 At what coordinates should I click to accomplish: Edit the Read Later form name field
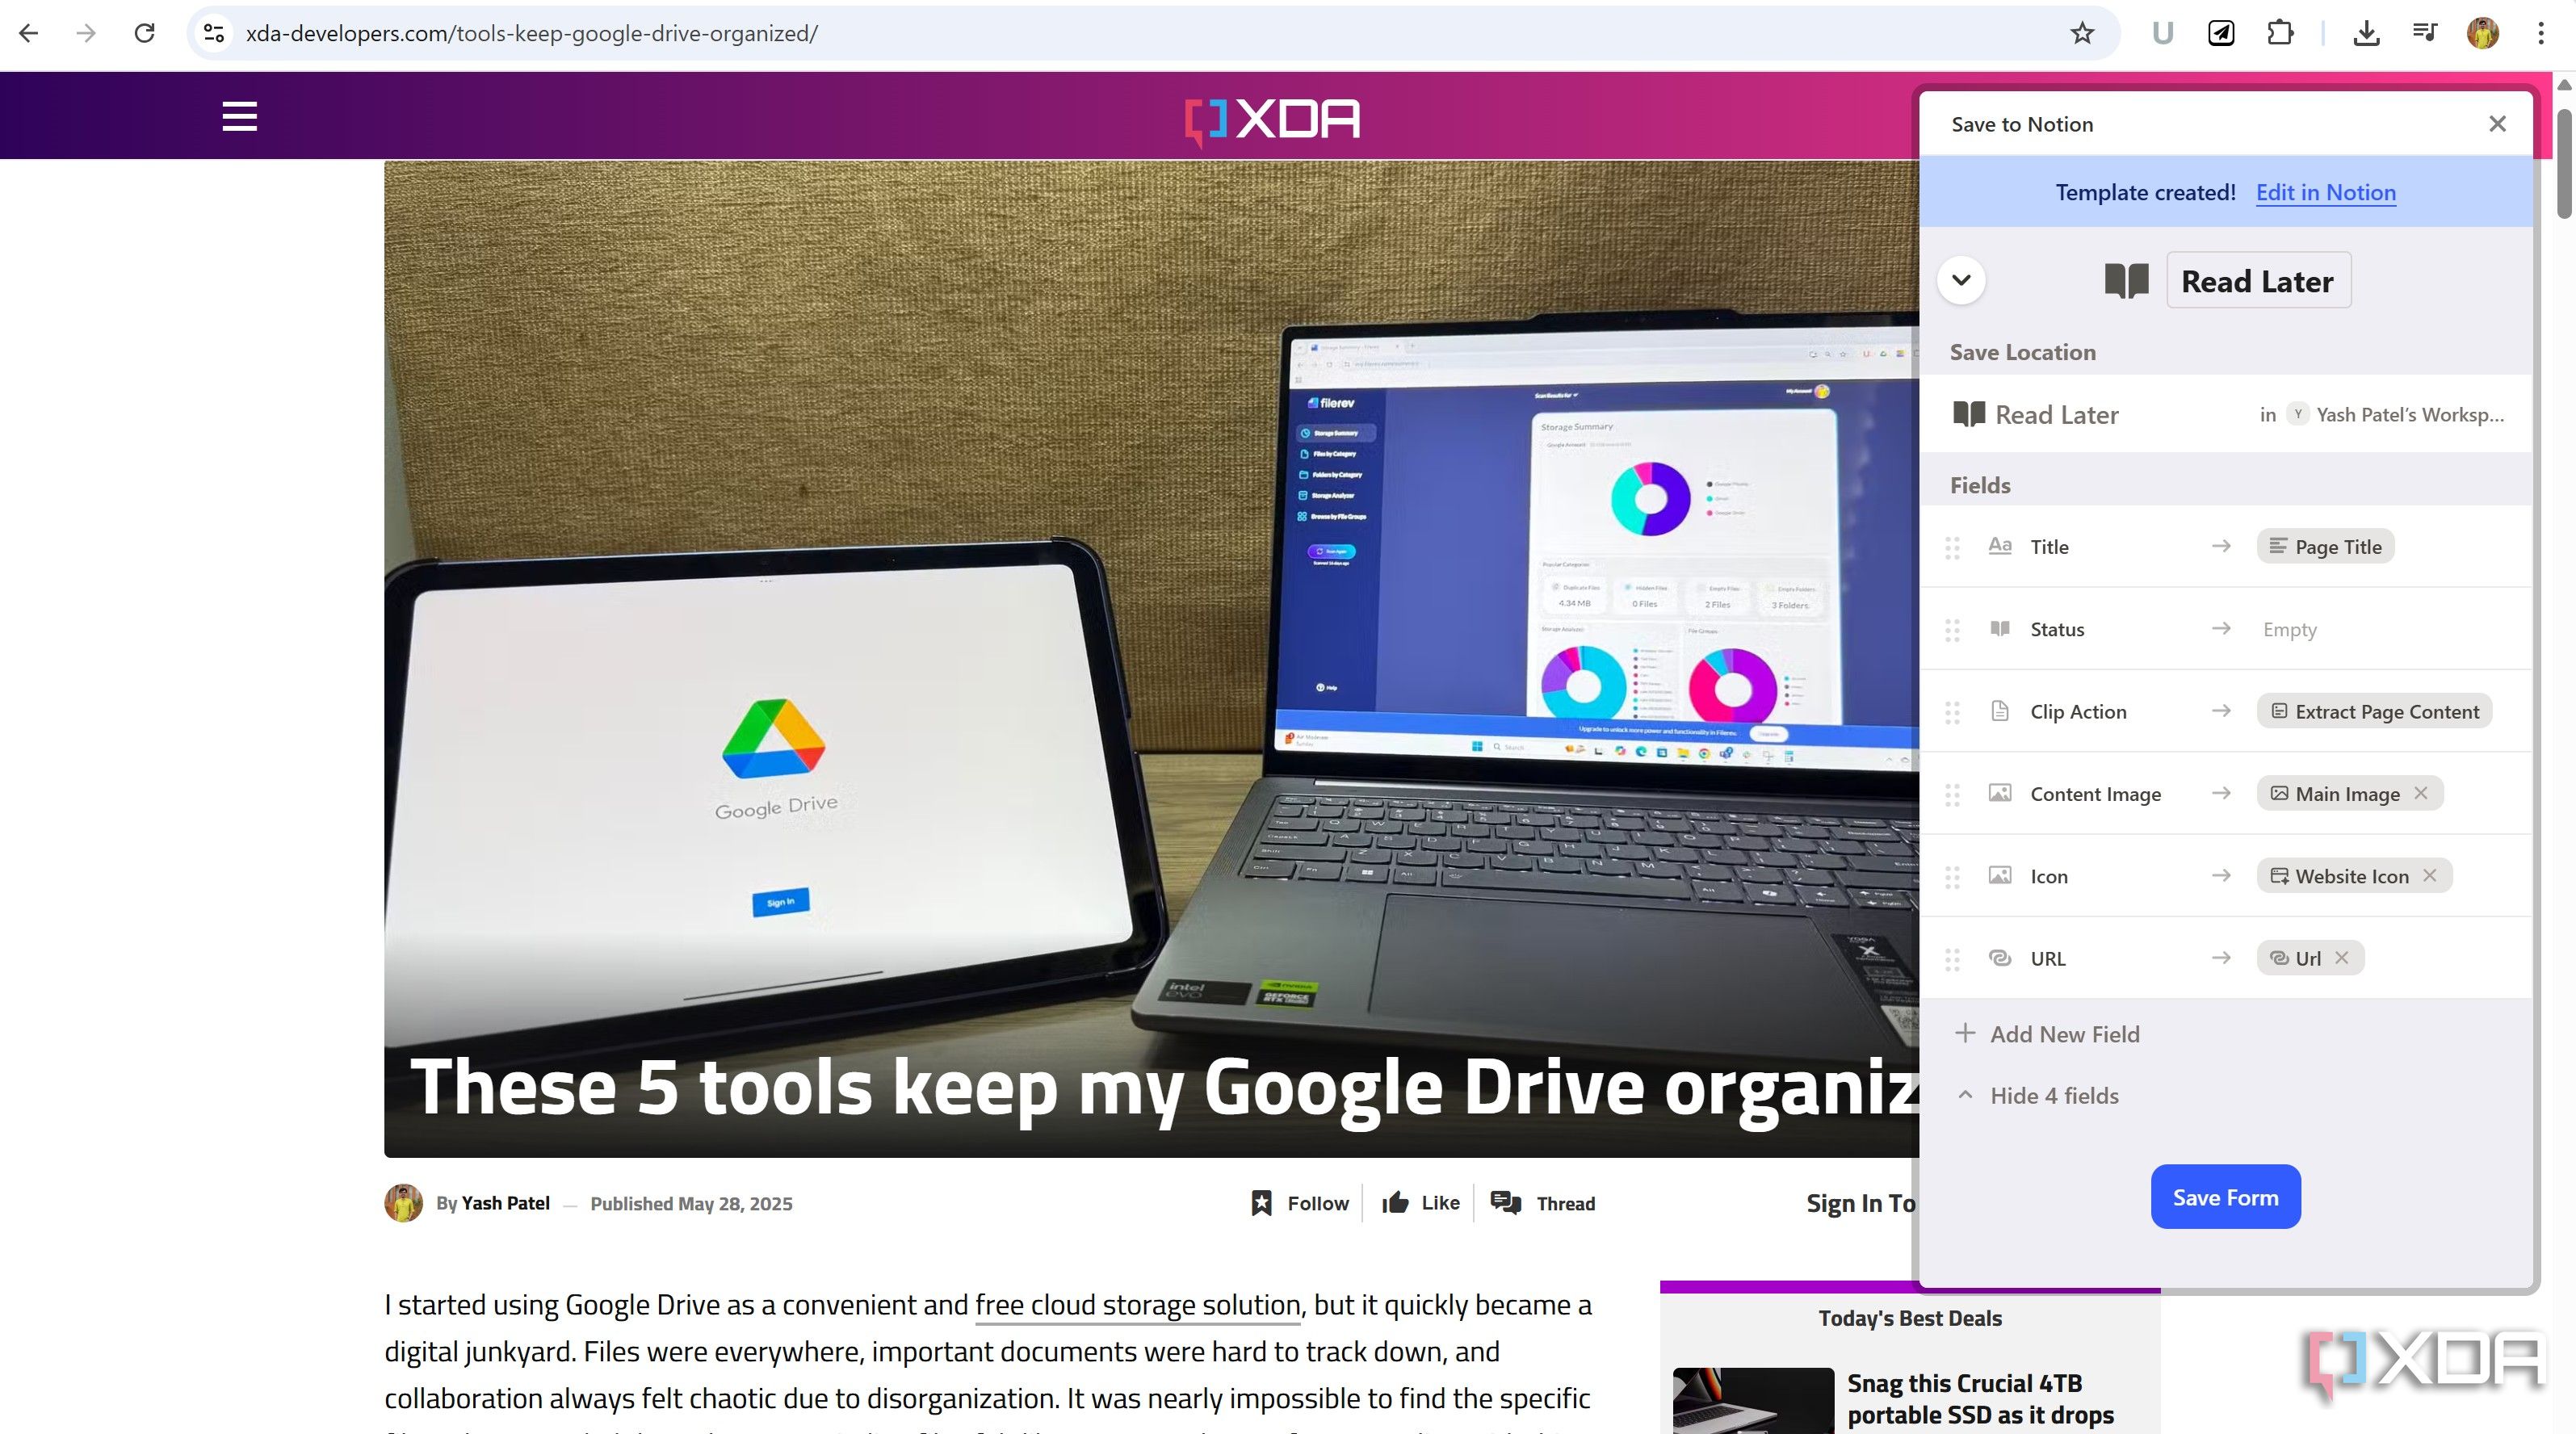click(2258, 281)
